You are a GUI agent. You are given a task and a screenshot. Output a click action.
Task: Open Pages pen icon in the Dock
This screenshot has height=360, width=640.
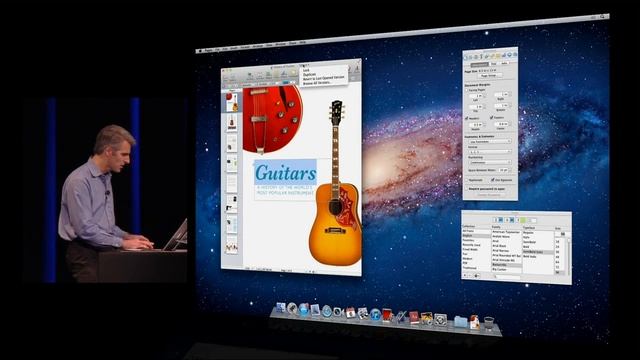click(x=401, y=317)
